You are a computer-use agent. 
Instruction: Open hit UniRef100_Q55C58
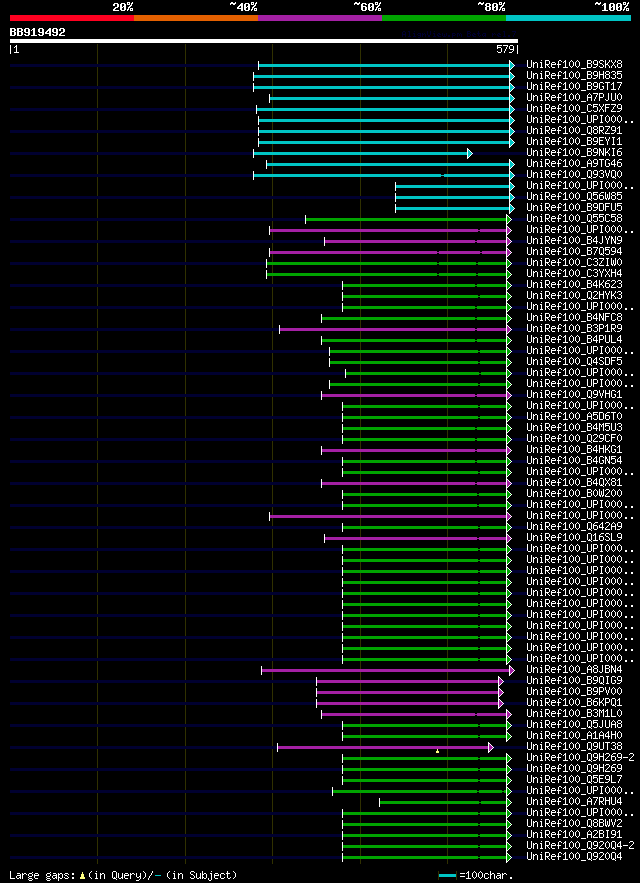574,218
